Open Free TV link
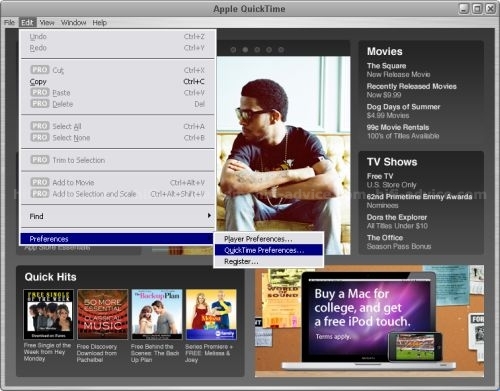The height and width of the screenshot is (391, 500). 380,176
